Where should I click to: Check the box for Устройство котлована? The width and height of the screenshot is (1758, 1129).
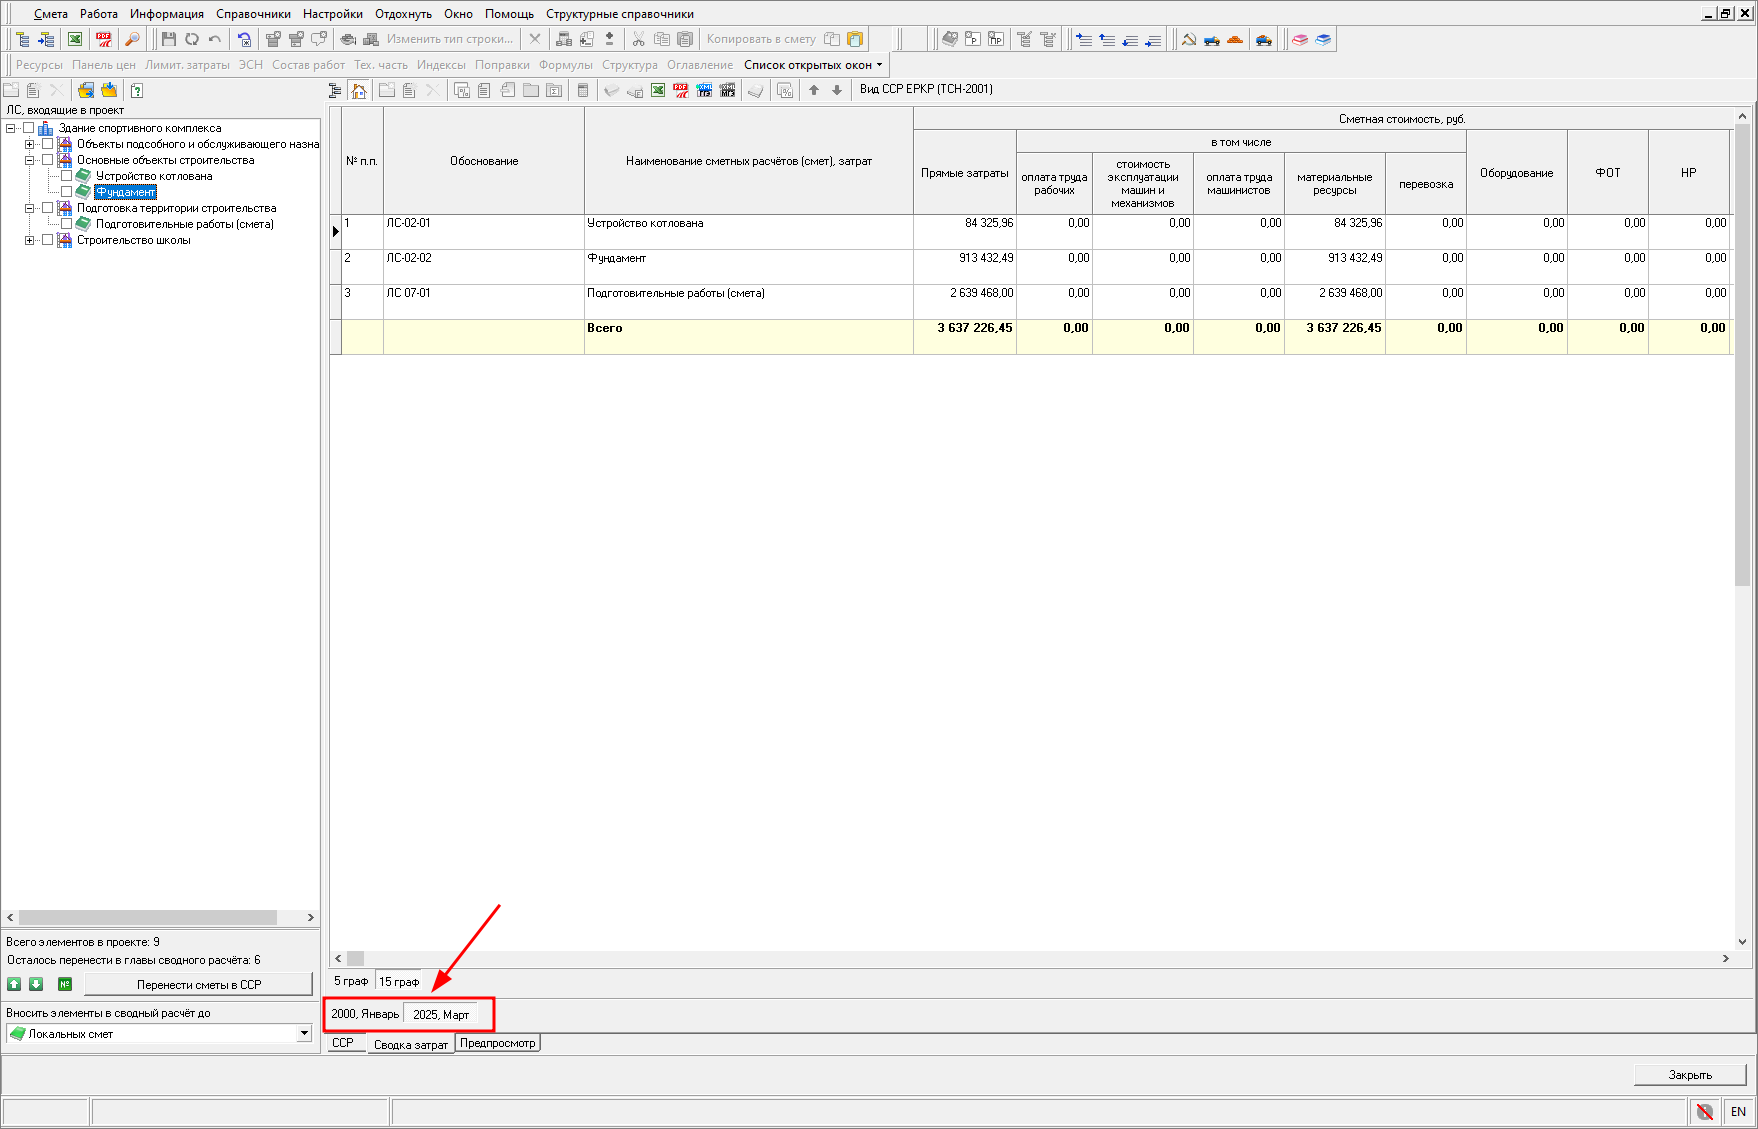(67, 176)
